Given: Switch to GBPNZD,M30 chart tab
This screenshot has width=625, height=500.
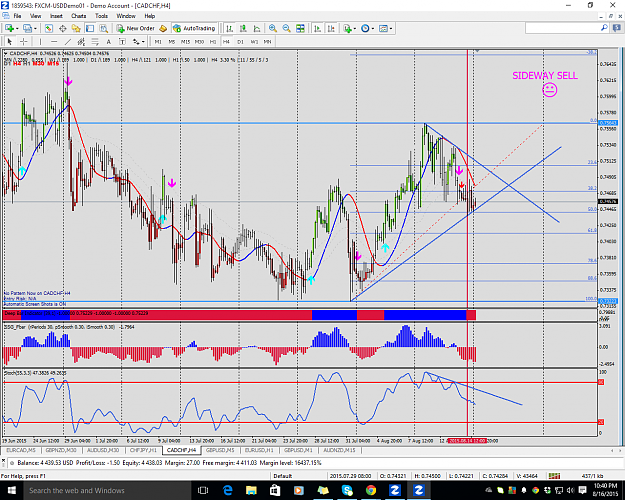Looking at the screenshot, I should 61,450.
